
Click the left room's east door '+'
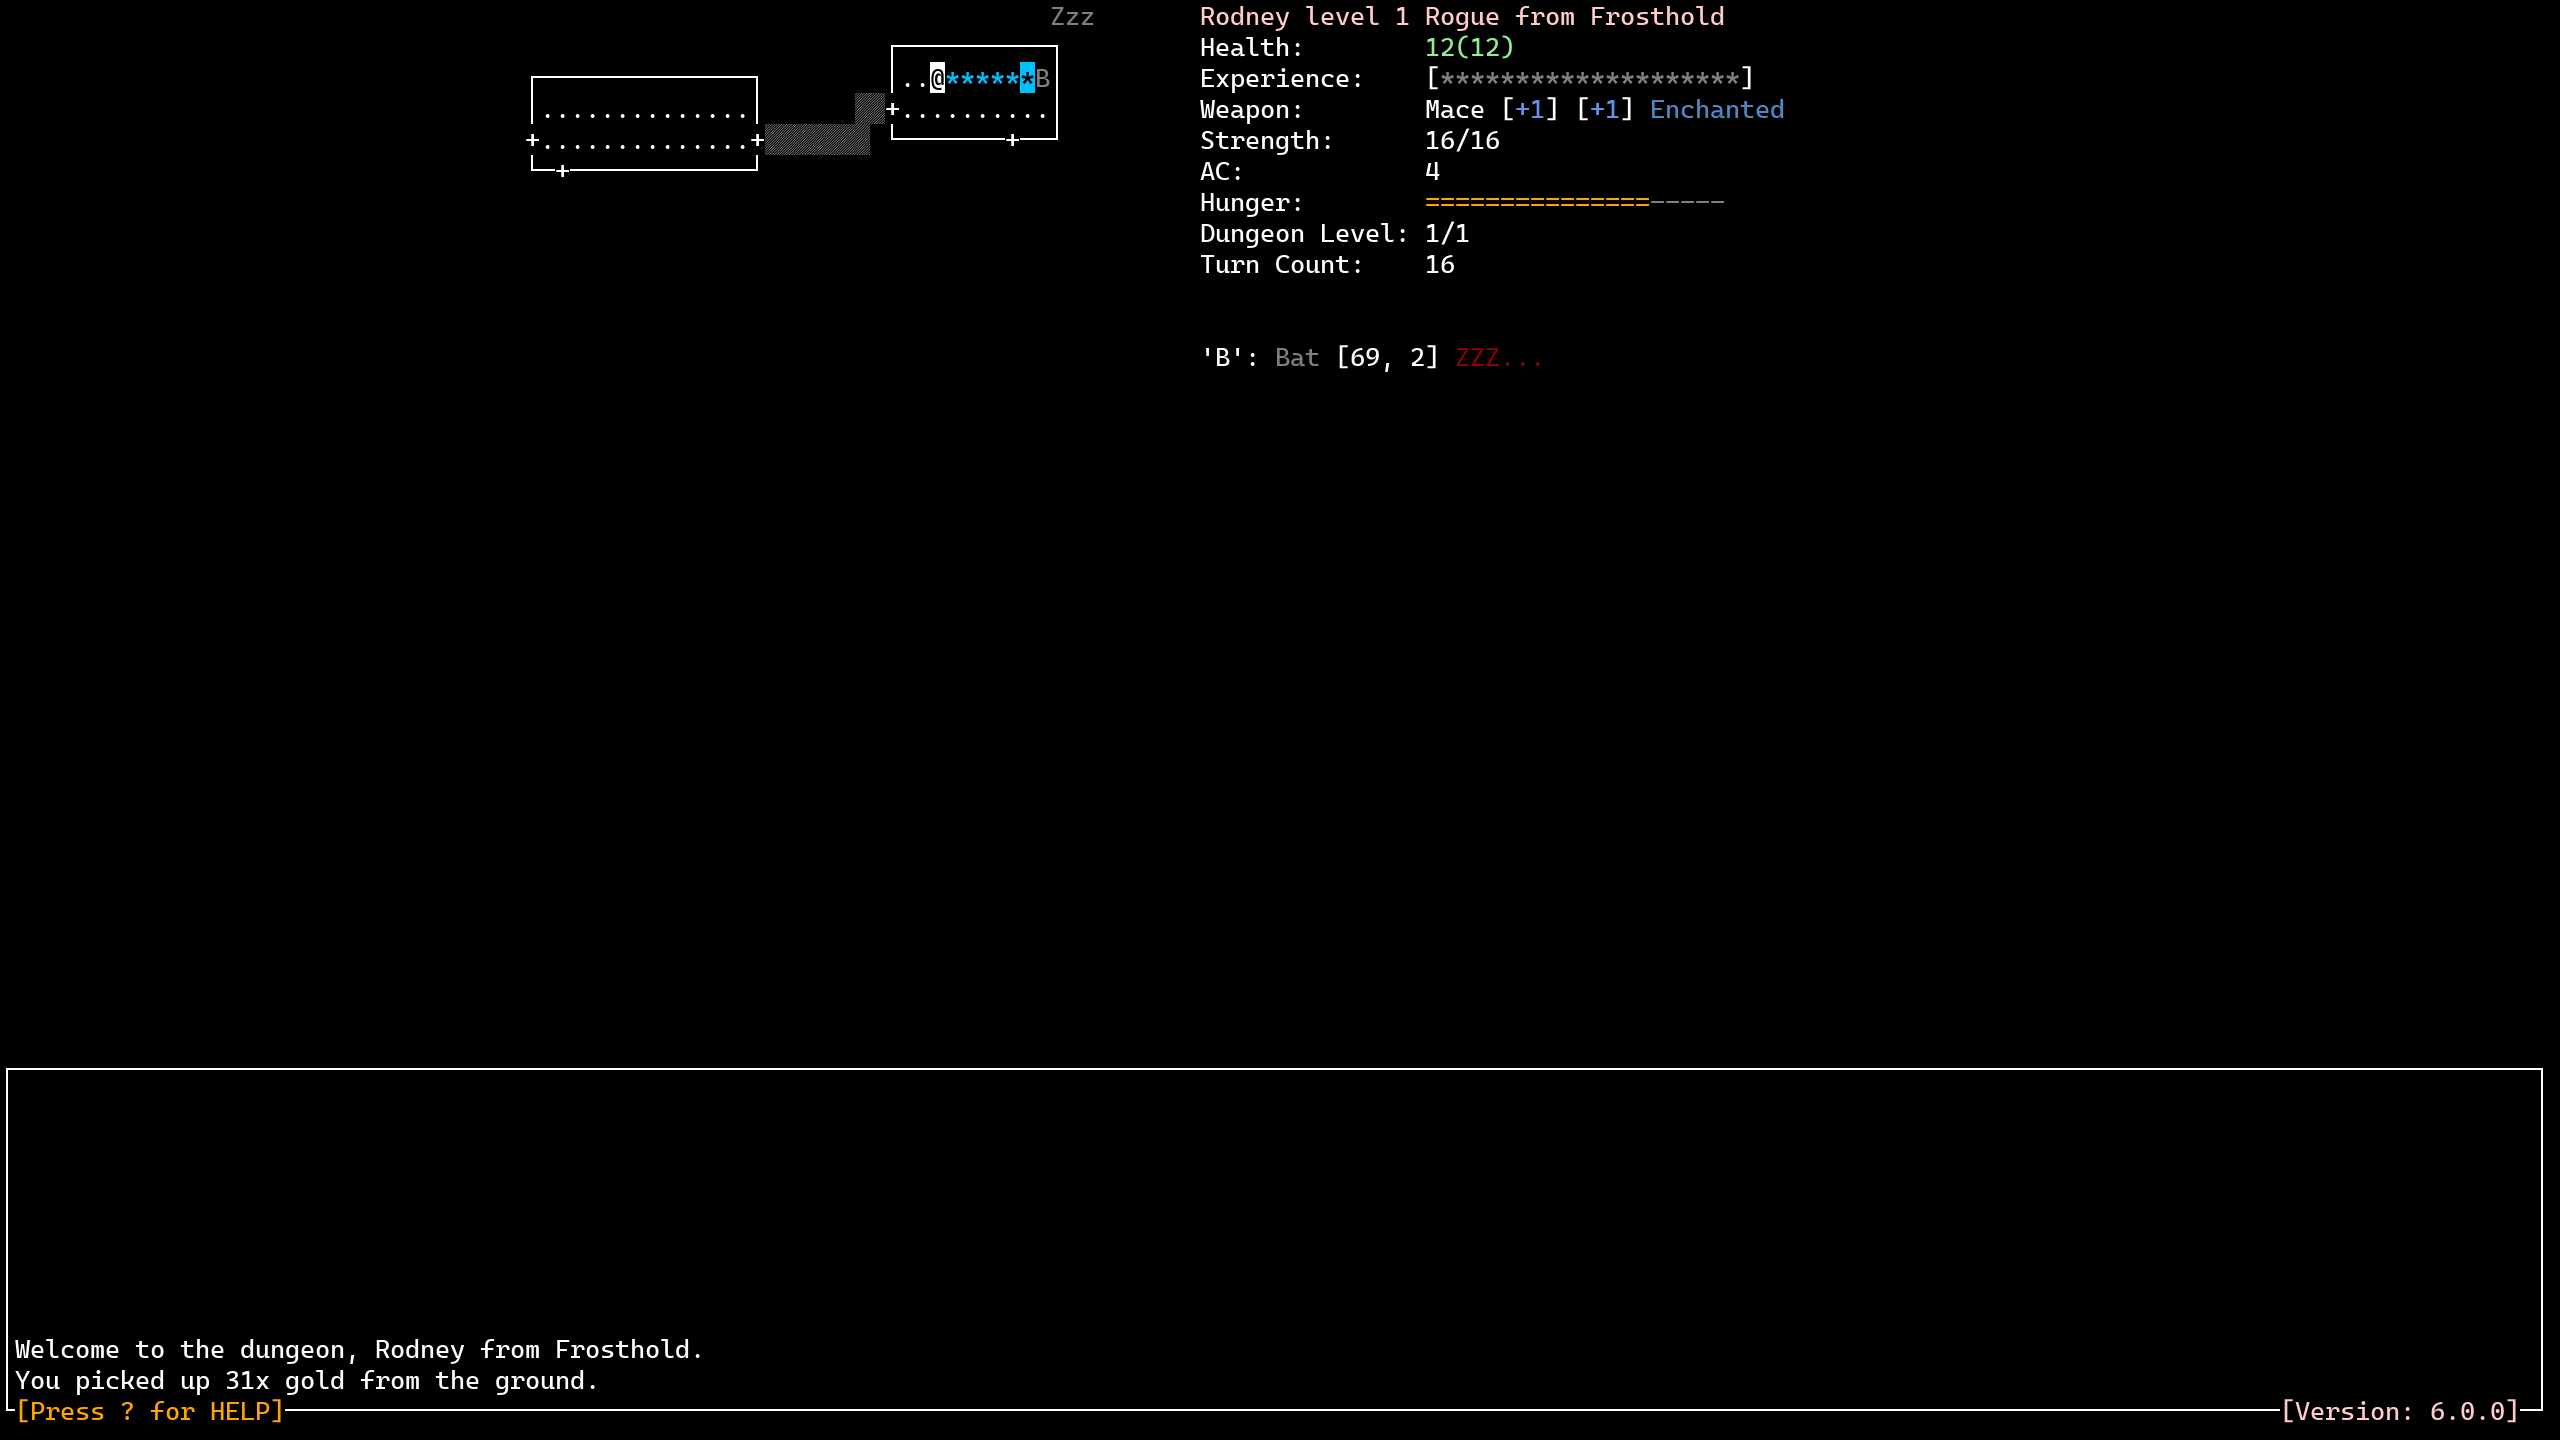tap(758, 140)
